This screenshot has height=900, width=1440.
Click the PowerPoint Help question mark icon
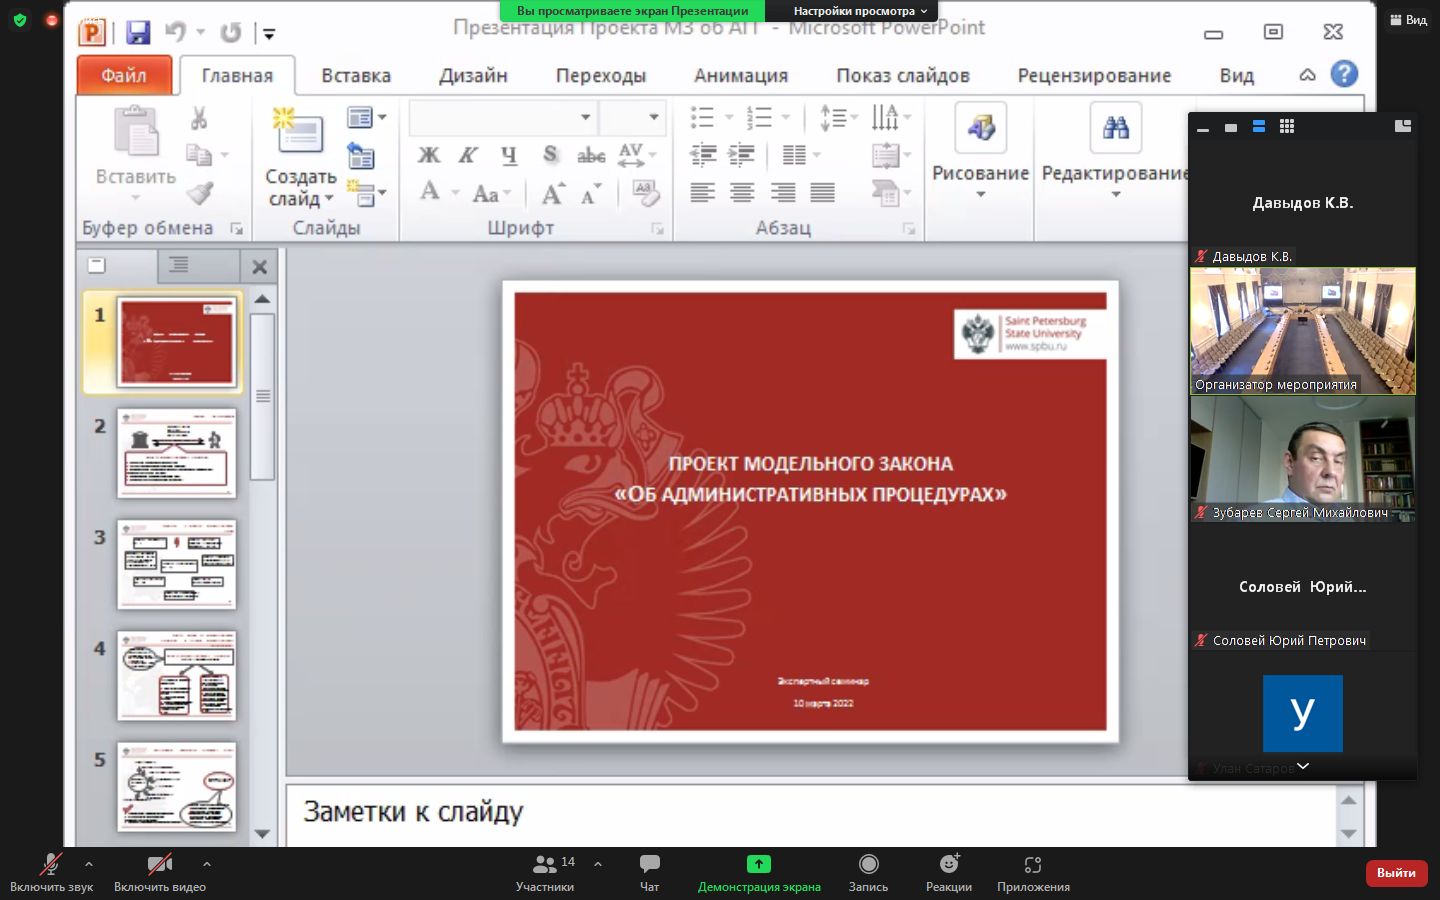click(1344, 74)
